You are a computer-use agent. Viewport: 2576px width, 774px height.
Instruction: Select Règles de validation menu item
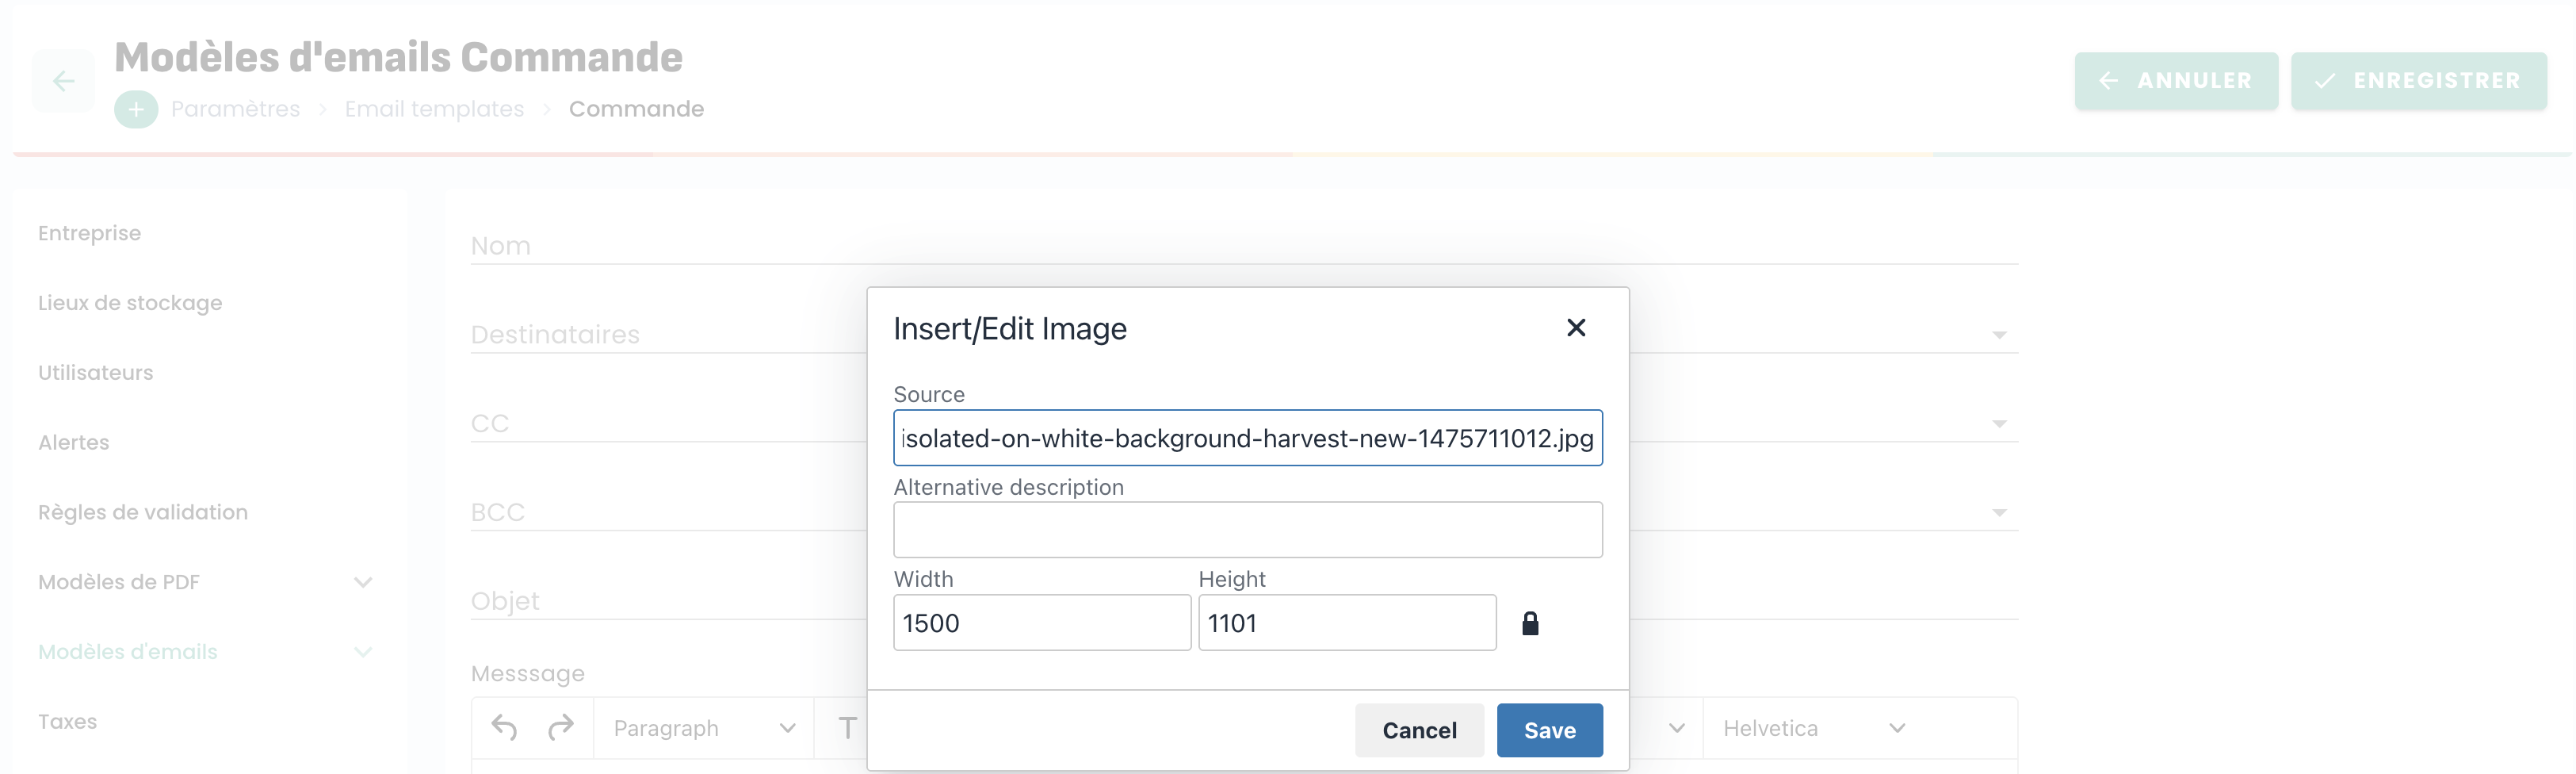coord(143,512)
